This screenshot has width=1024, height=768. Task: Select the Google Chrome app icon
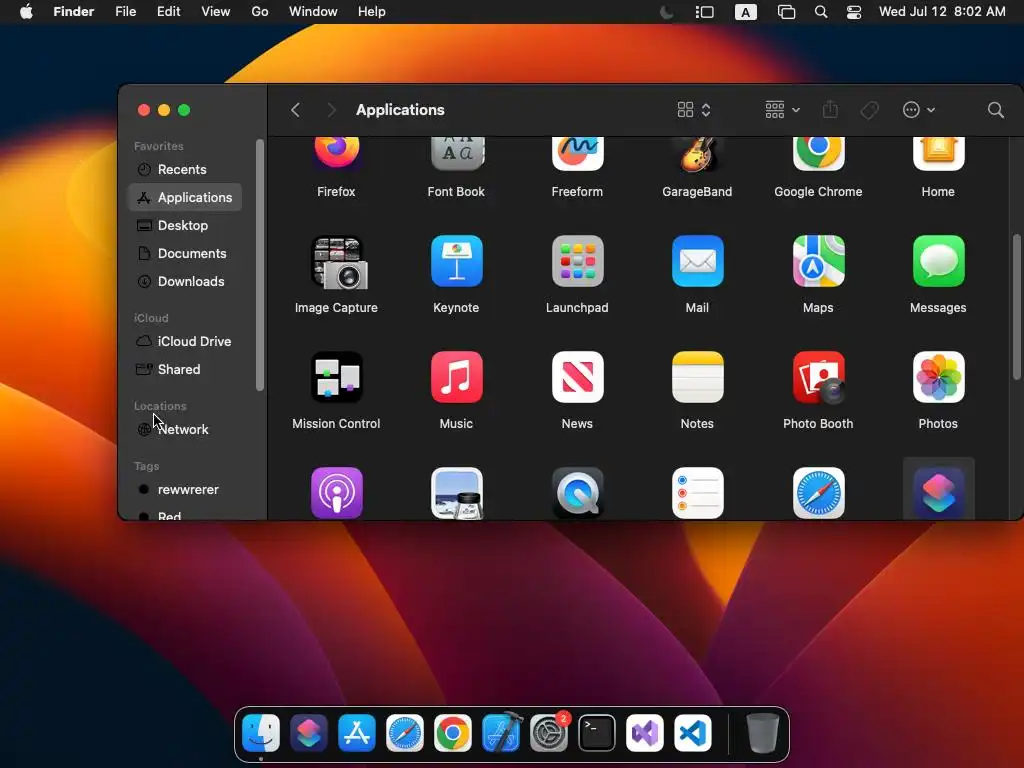pyautogui.click(x=818, y=153)
